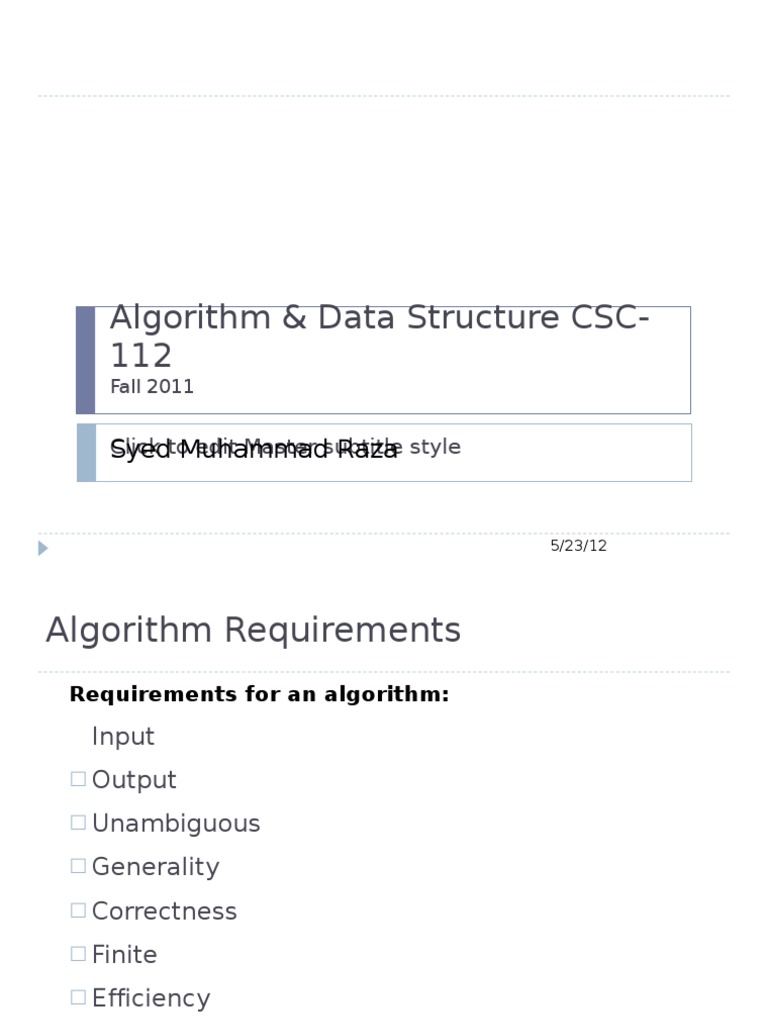Click the blue triangle slide marker
This screenshot has width=768, height=1024.
pos(43,549)
